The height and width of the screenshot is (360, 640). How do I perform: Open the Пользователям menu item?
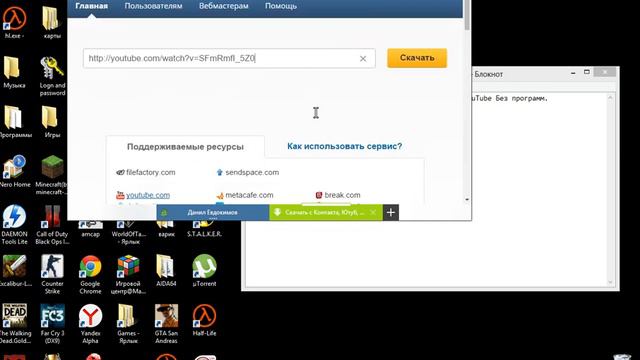coord(153,6)
